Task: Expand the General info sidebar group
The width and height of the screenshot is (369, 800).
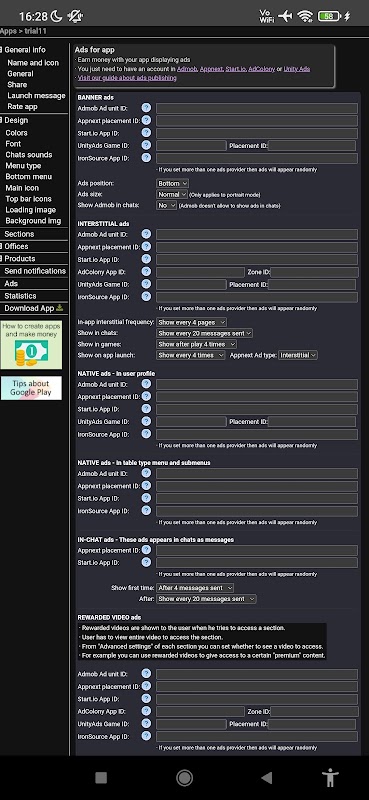Action: tap(23, 50)
